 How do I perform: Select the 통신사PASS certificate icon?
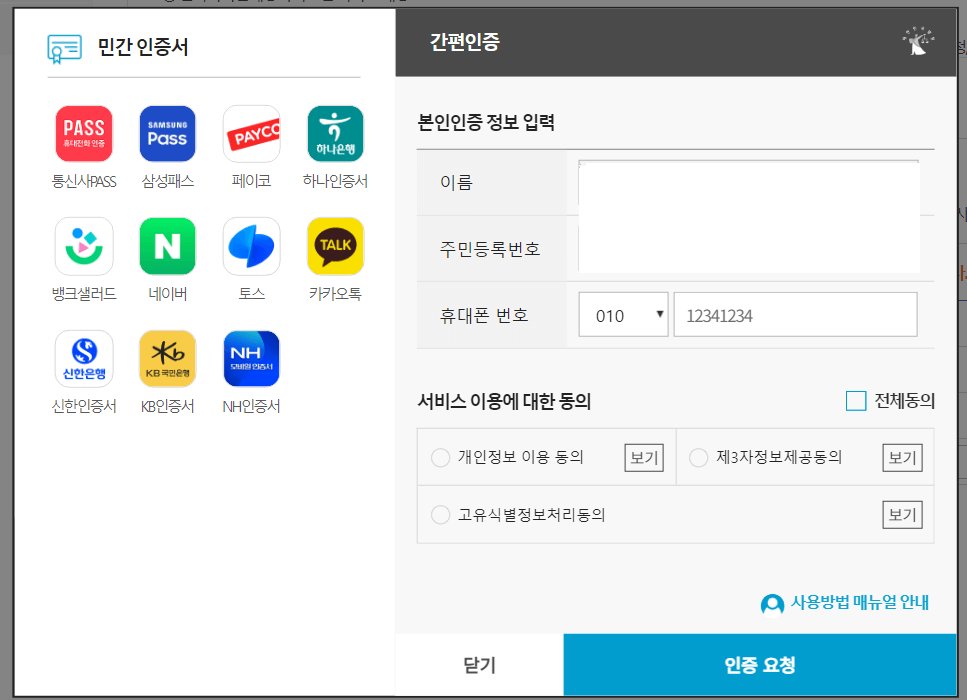coord(84,134)
